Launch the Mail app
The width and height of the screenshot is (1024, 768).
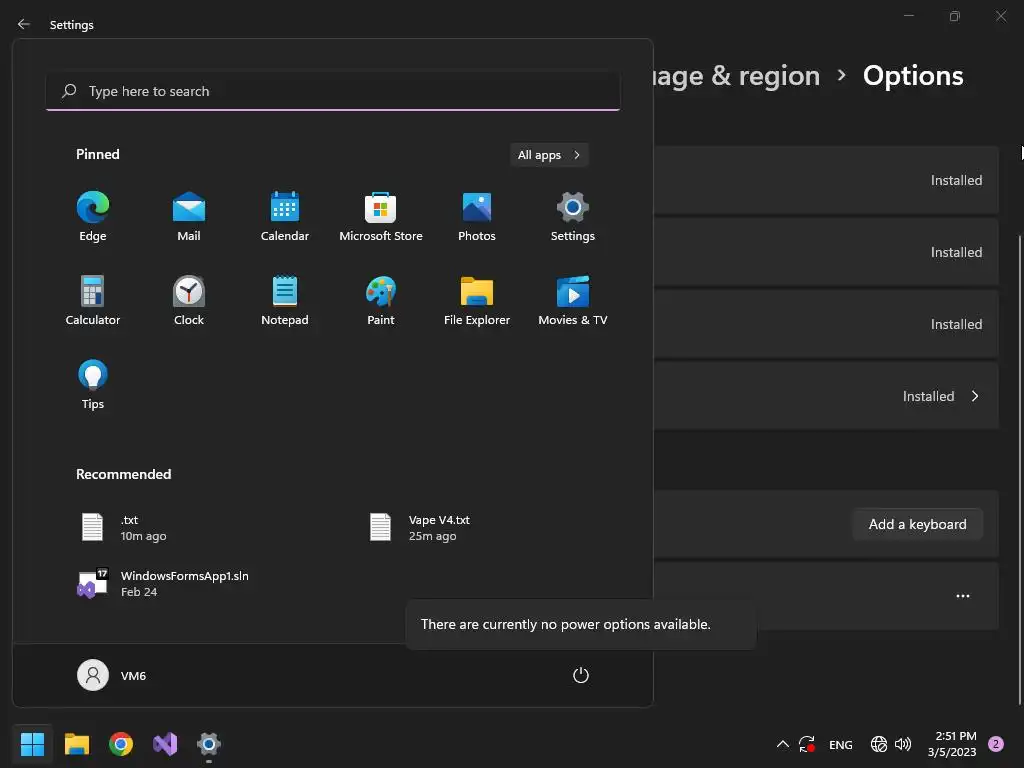click(x=189, y=217)
